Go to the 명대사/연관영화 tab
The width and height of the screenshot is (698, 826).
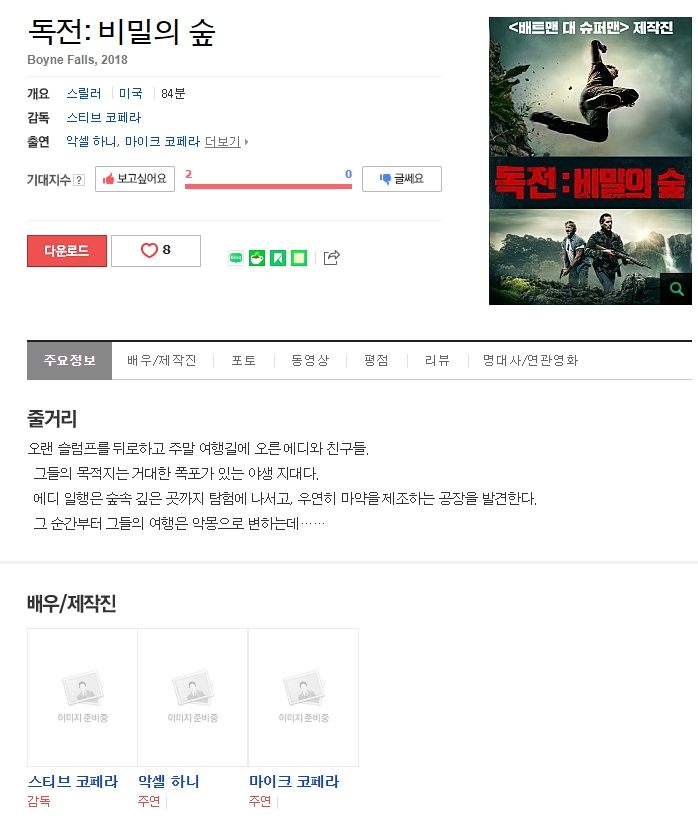tap(530, 360)
